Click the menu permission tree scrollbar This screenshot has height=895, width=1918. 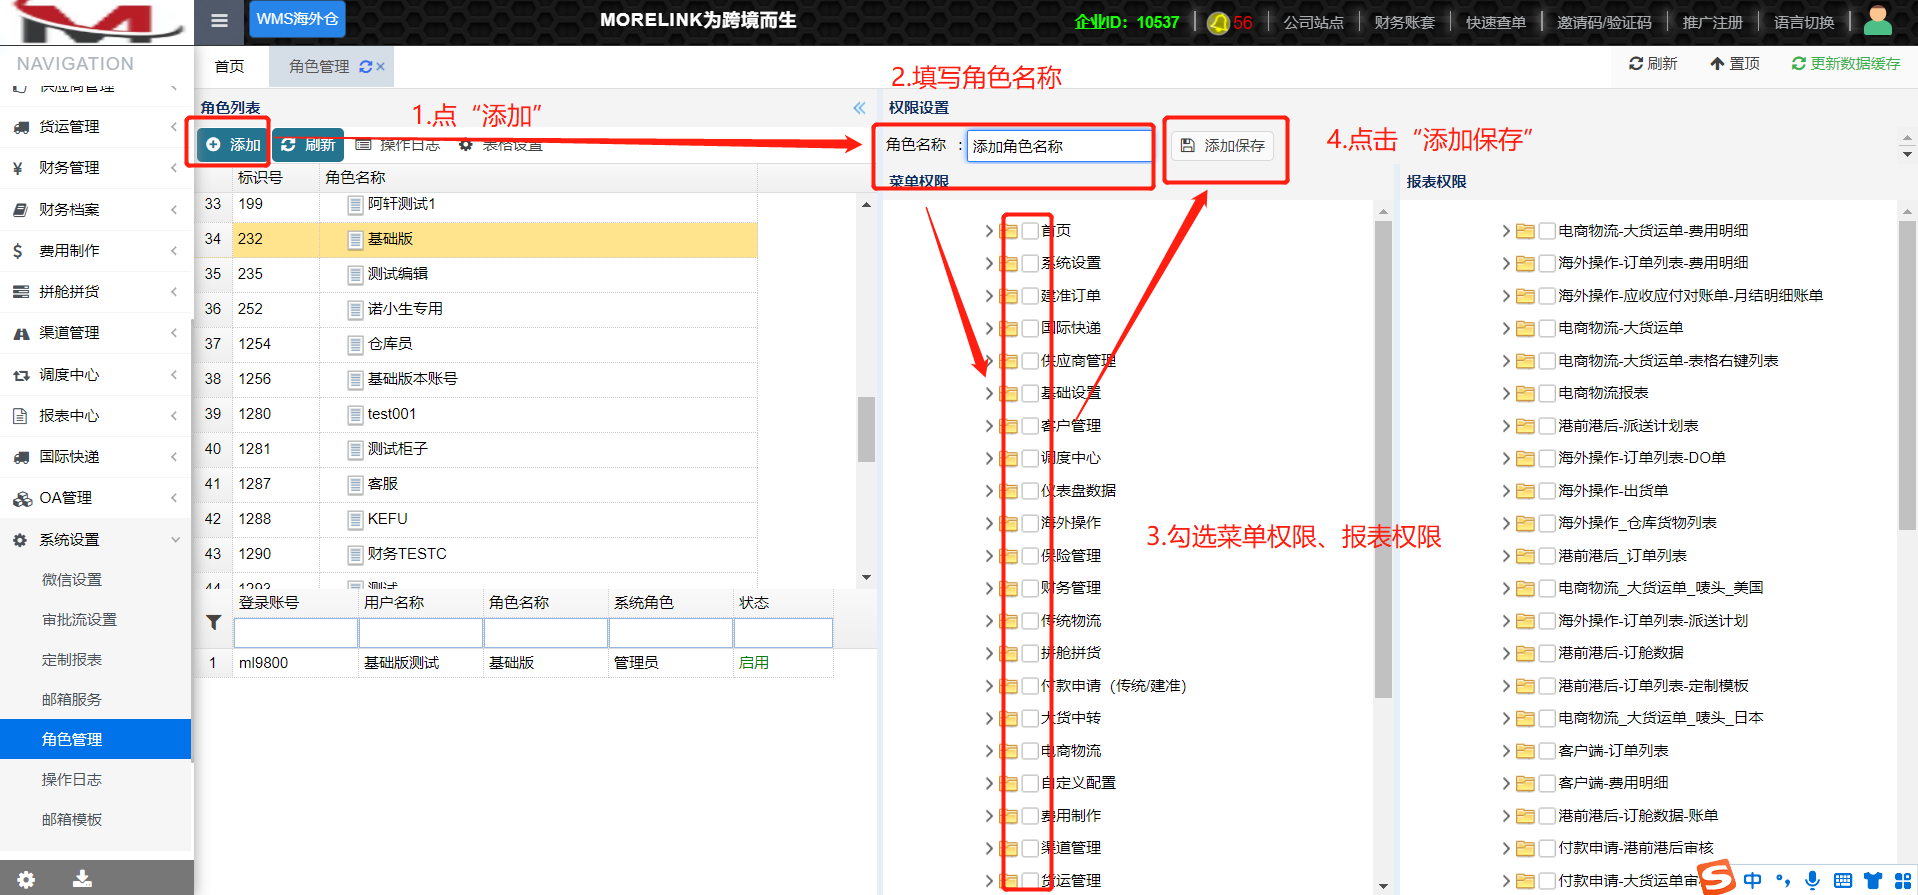point(1383,459)
